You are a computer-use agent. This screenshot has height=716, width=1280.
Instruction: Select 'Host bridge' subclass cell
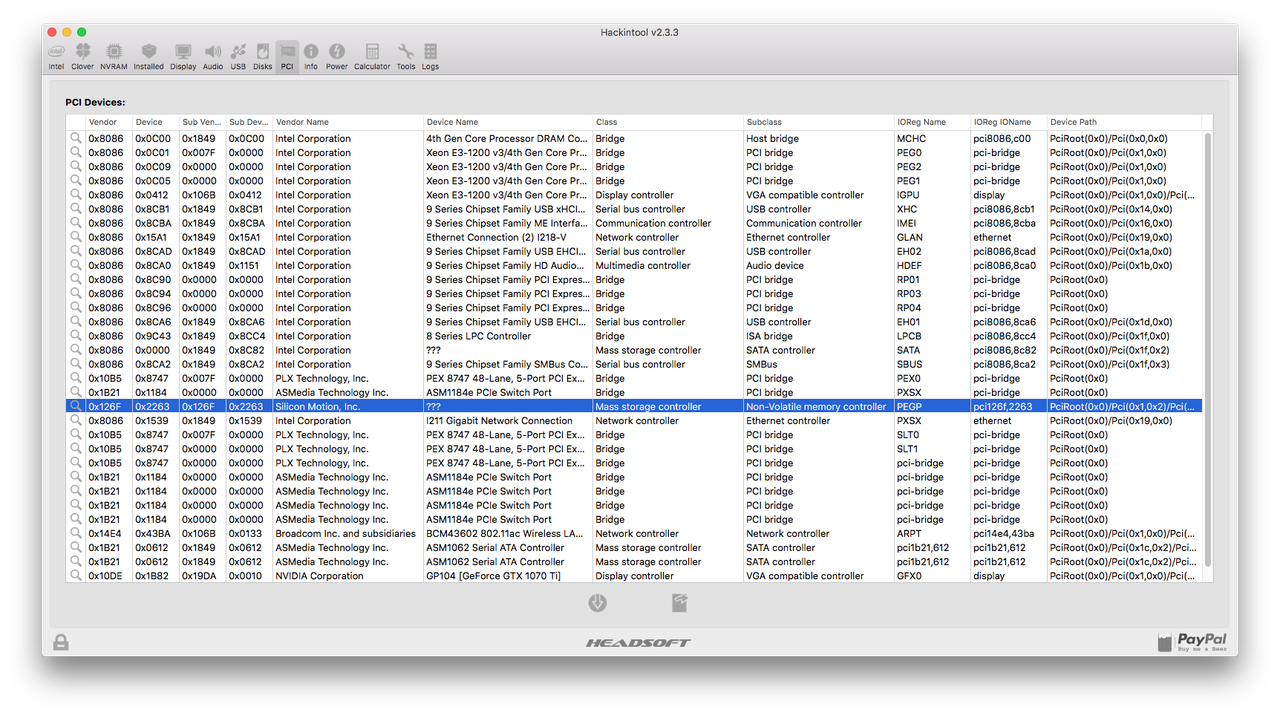pos(772,139)
